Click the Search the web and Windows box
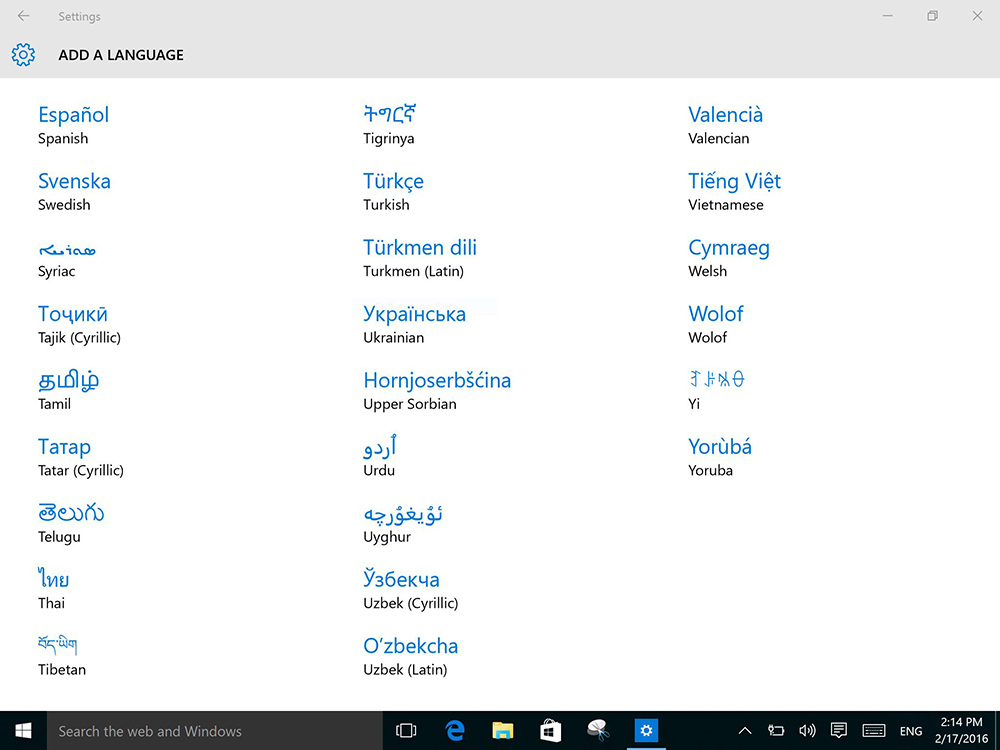1000x750 pixels. click(214, 731)
